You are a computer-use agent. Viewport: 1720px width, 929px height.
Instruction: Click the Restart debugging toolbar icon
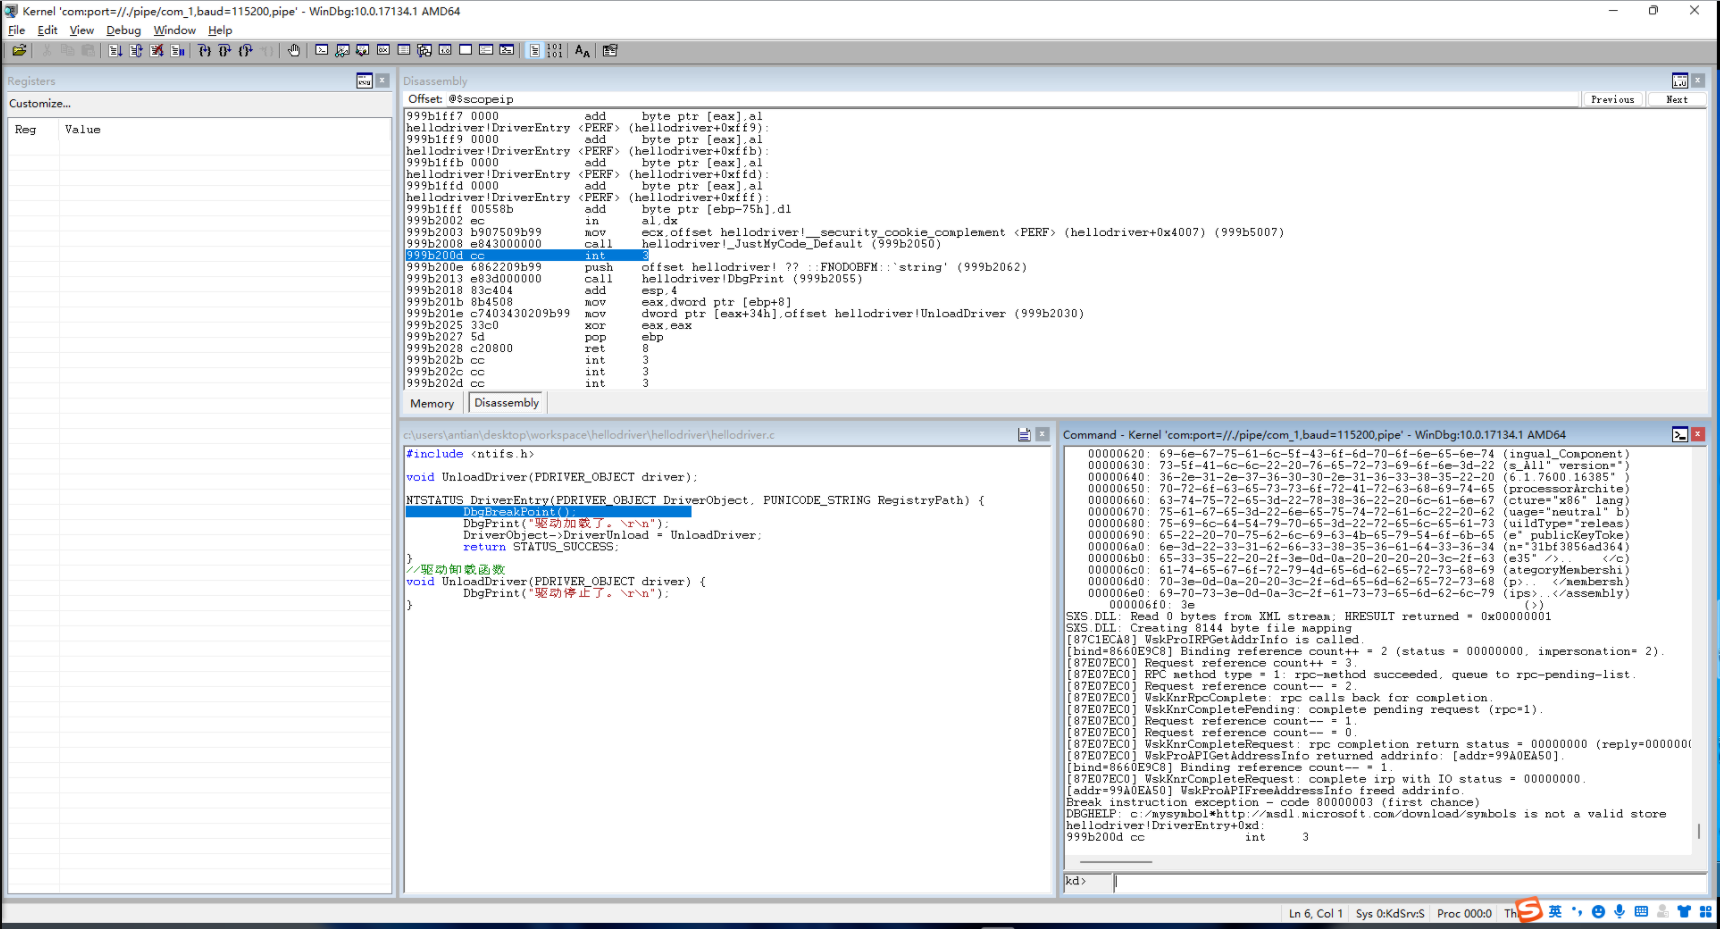[x=136, y=50]
